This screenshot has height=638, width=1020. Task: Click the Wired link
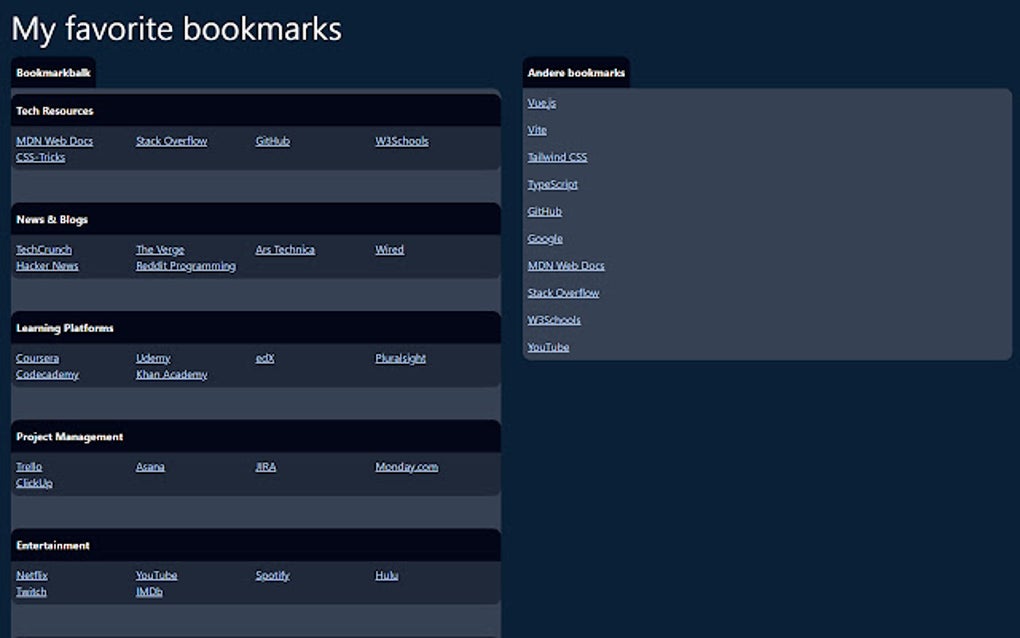(x=390, y=250)
